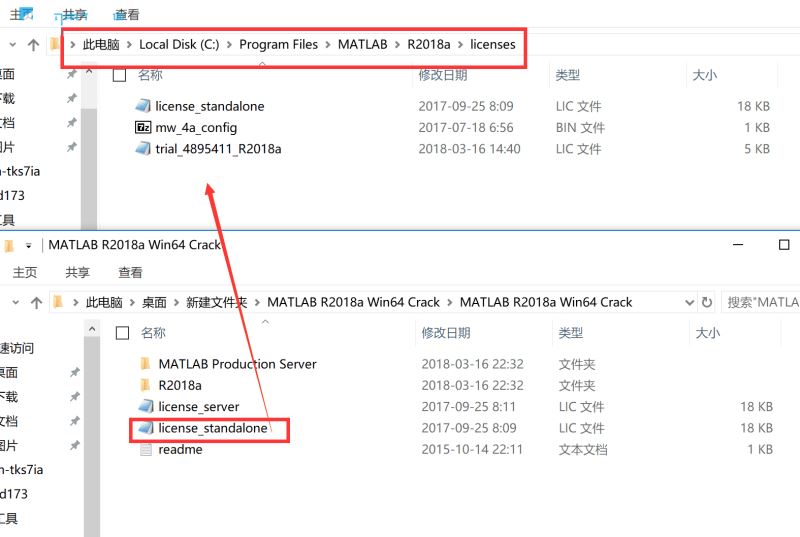Click 2018-03-16 14:40 date of trial file
The image size is (800, 537).
(469, 149)
